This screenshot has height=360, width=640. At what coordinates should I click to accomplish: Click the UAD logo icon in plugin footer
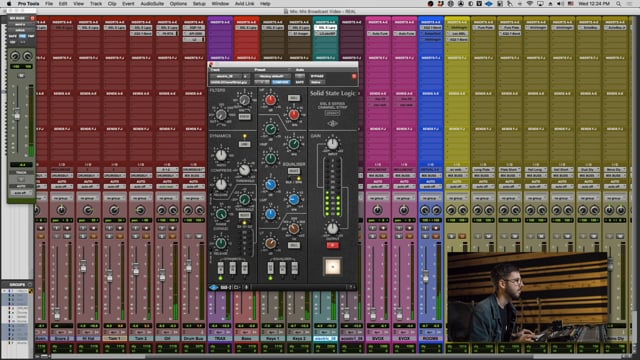pos(213,287)
